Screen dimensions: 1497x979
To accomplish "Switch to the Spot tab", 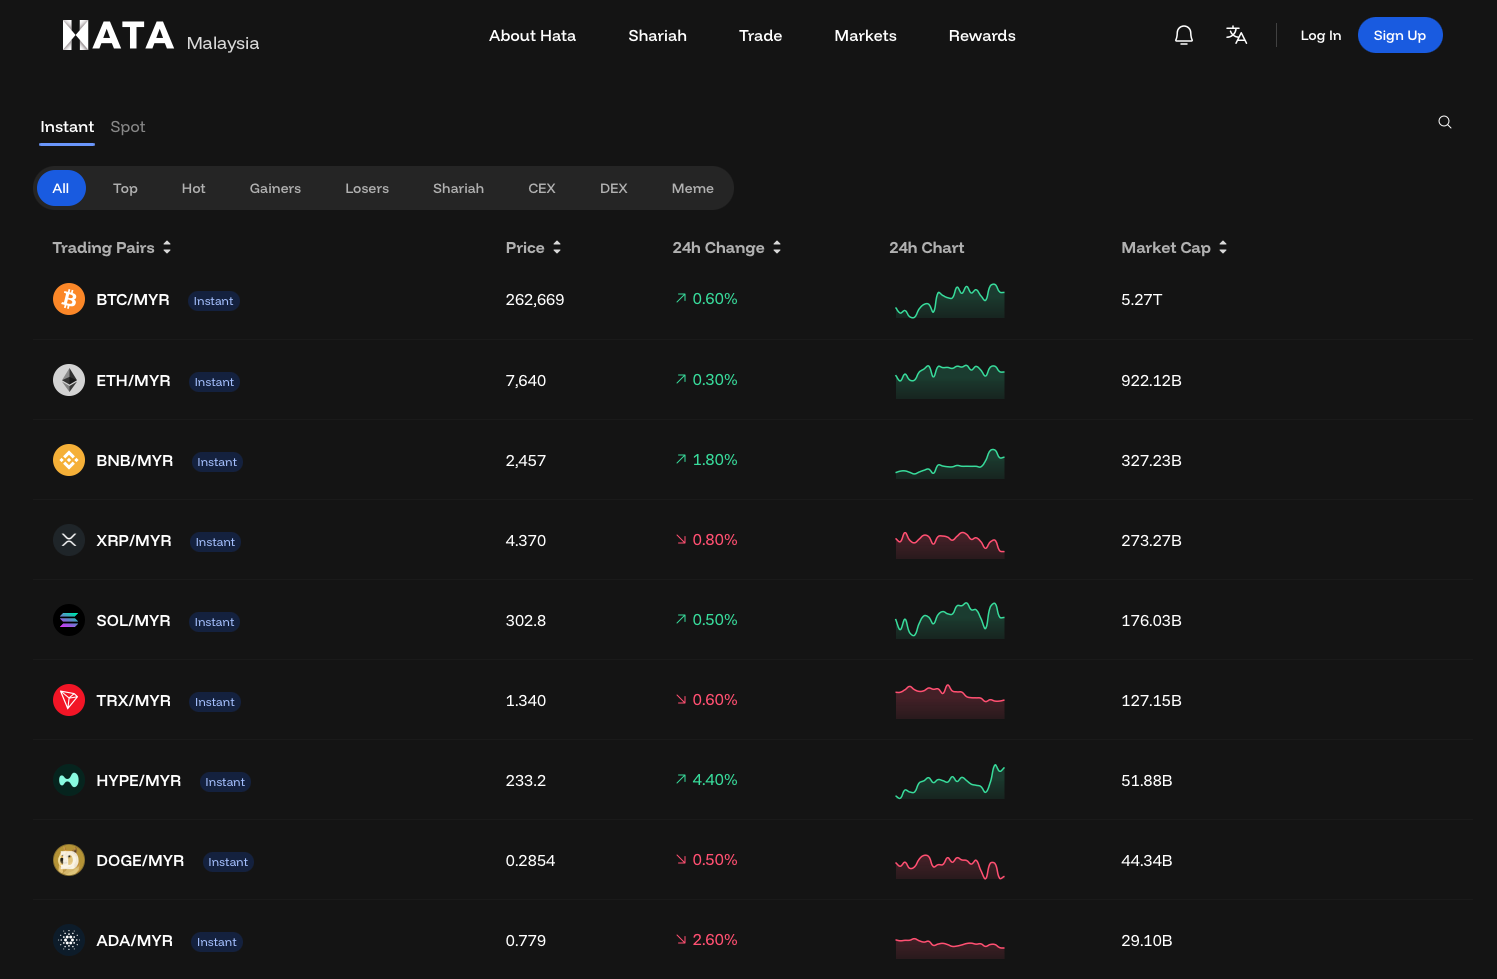I will [x=128, y=127].
